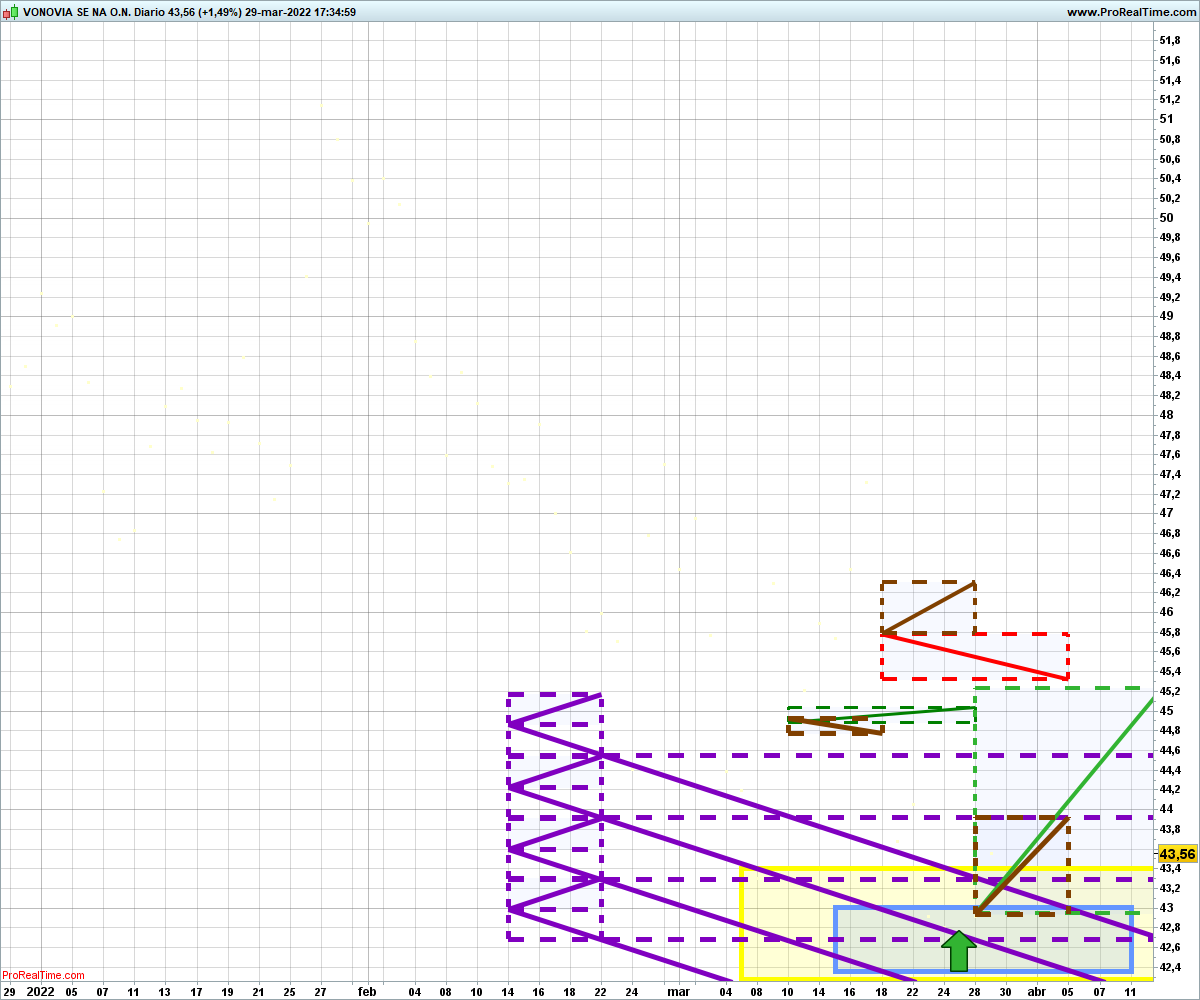Click the VONOVIA SE NA O.N. title text
The image size is (1200, 1000).
[75, 12]
